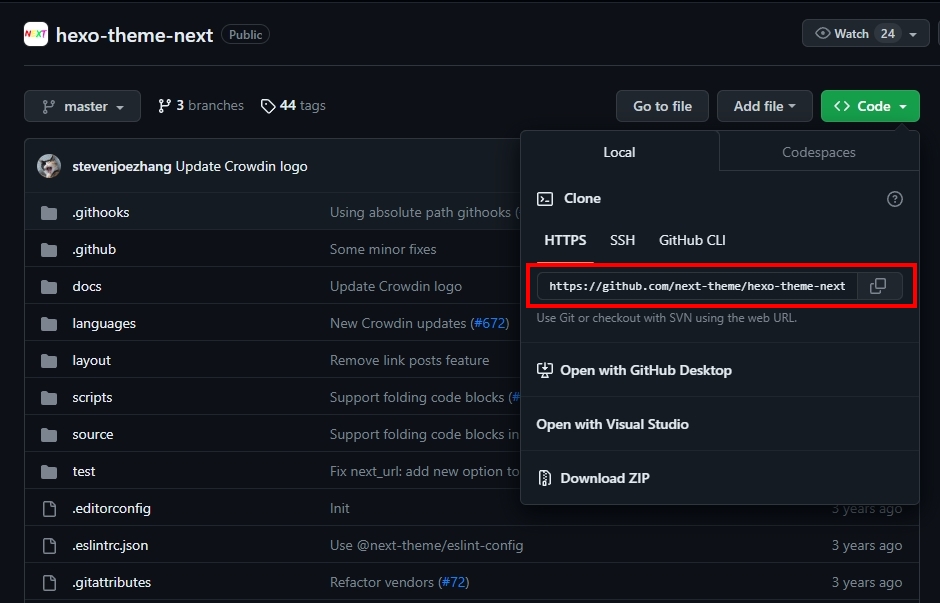Click the Update Crowdin logo message in docs row
The image size is (940, 603).
[x=396, y=287]
